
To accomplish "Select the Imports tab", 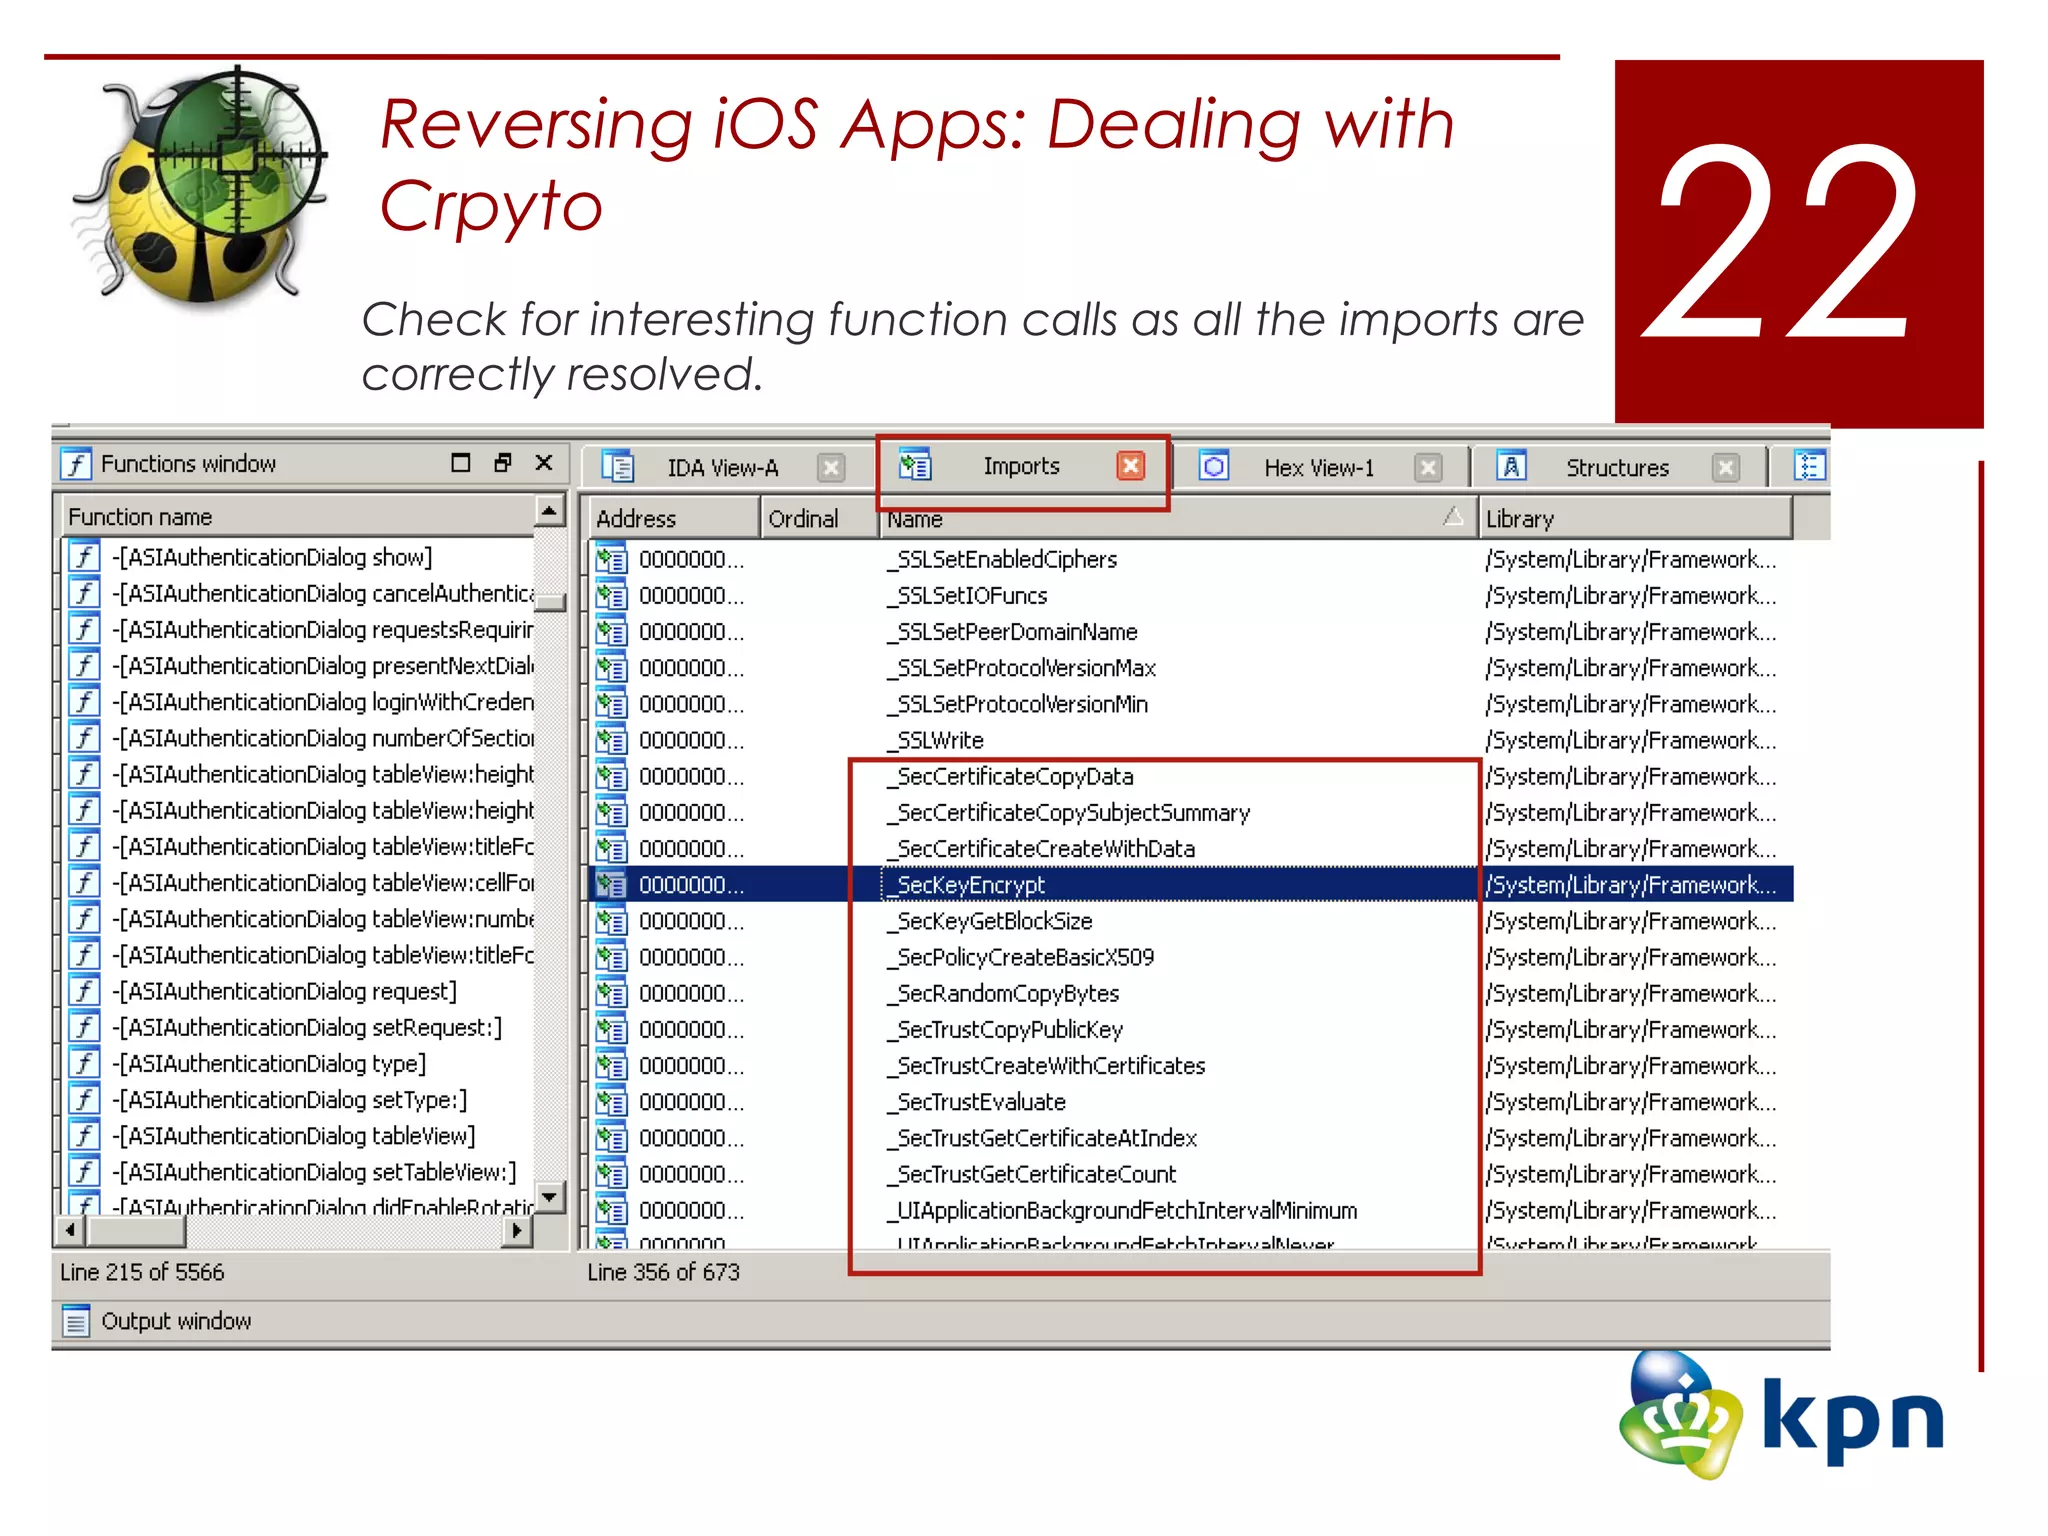I will pos(1020,466).
